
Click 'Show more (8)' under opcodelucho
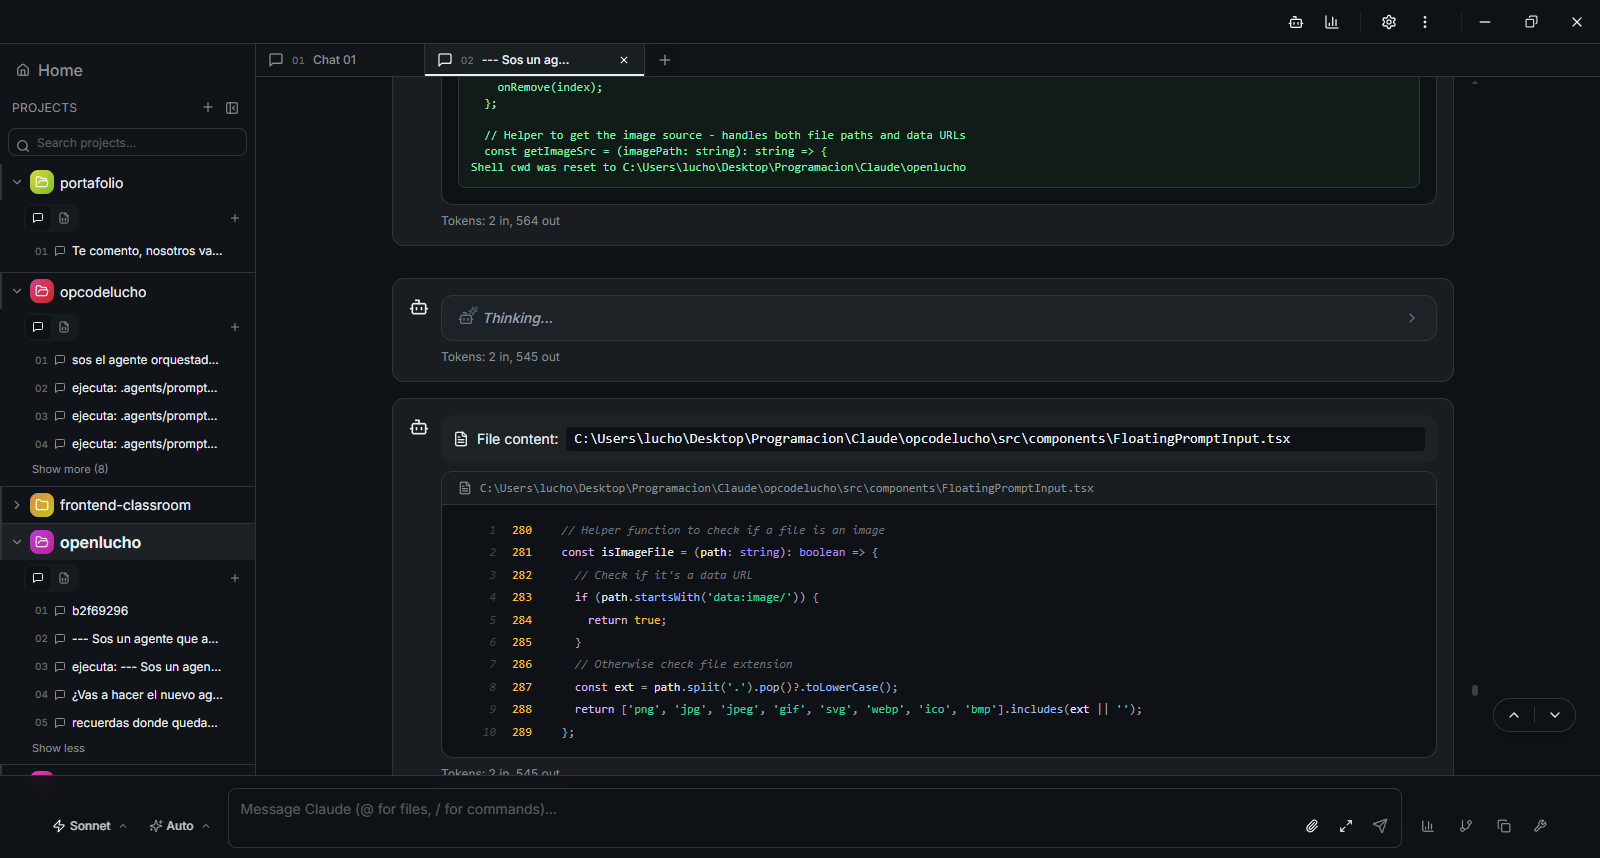click(x=70, y=469)
